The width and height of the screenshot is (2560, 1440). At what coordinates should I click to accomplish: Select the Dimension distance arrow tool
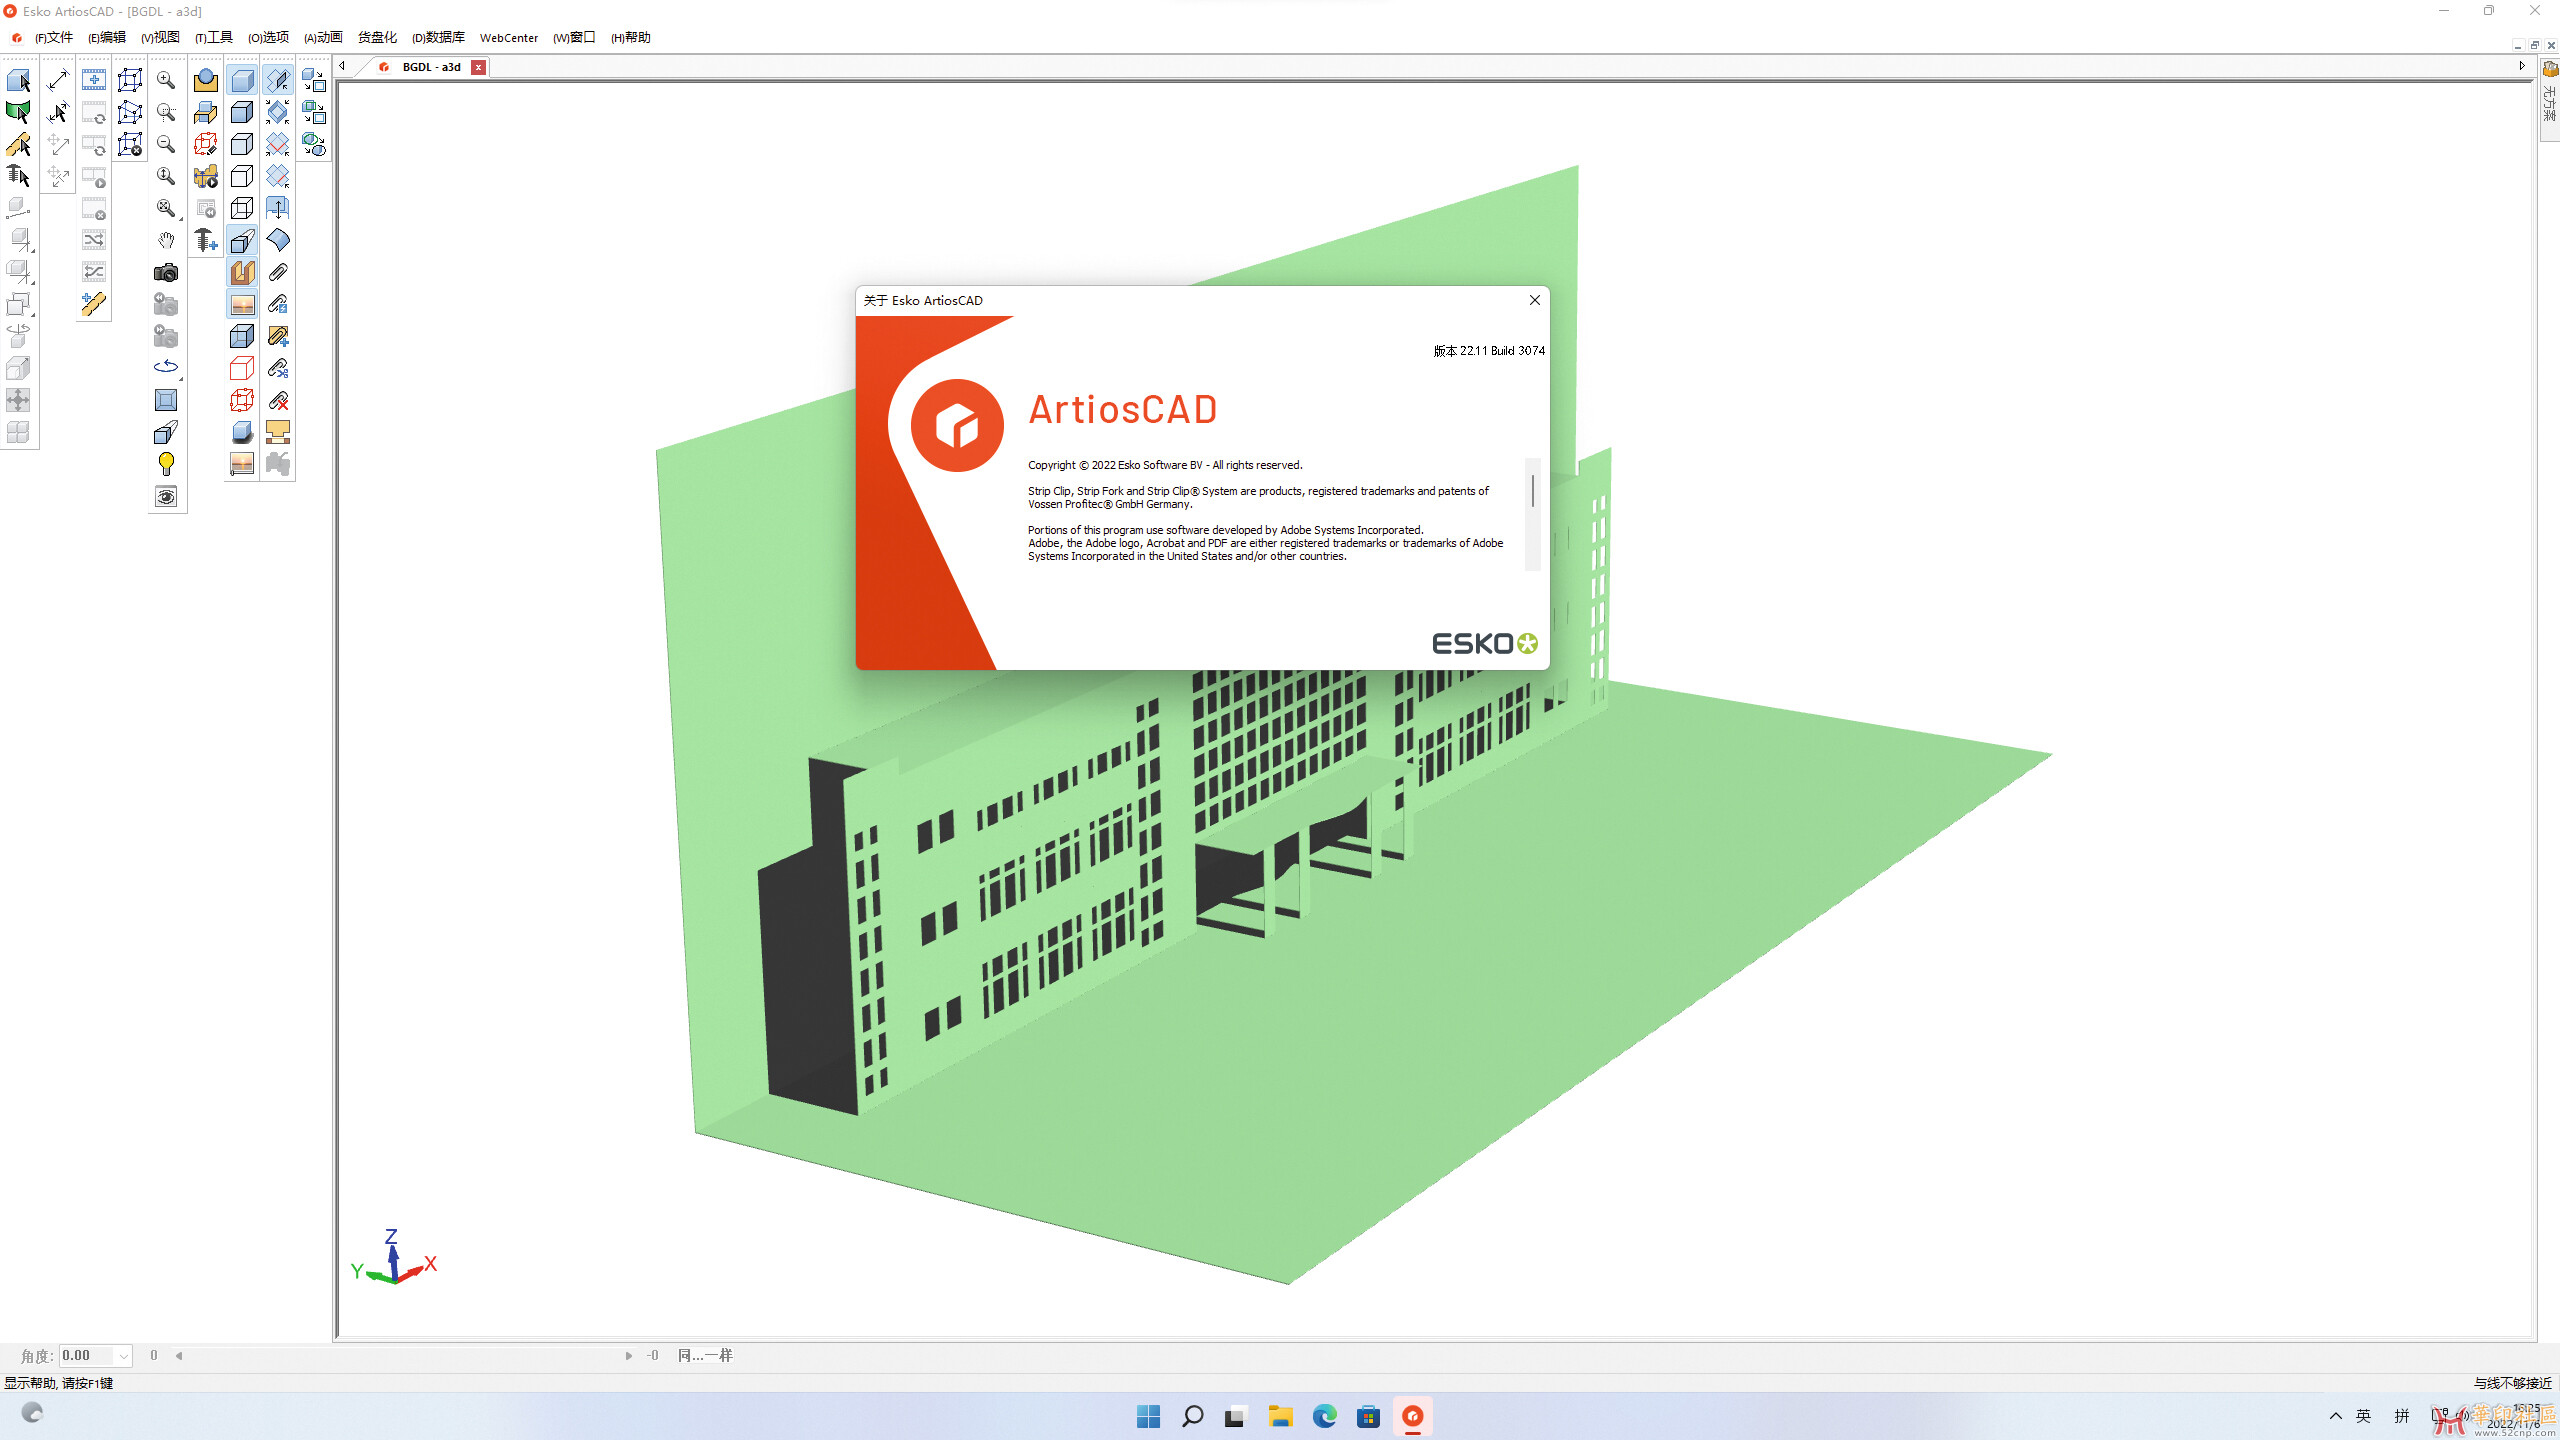58,80
